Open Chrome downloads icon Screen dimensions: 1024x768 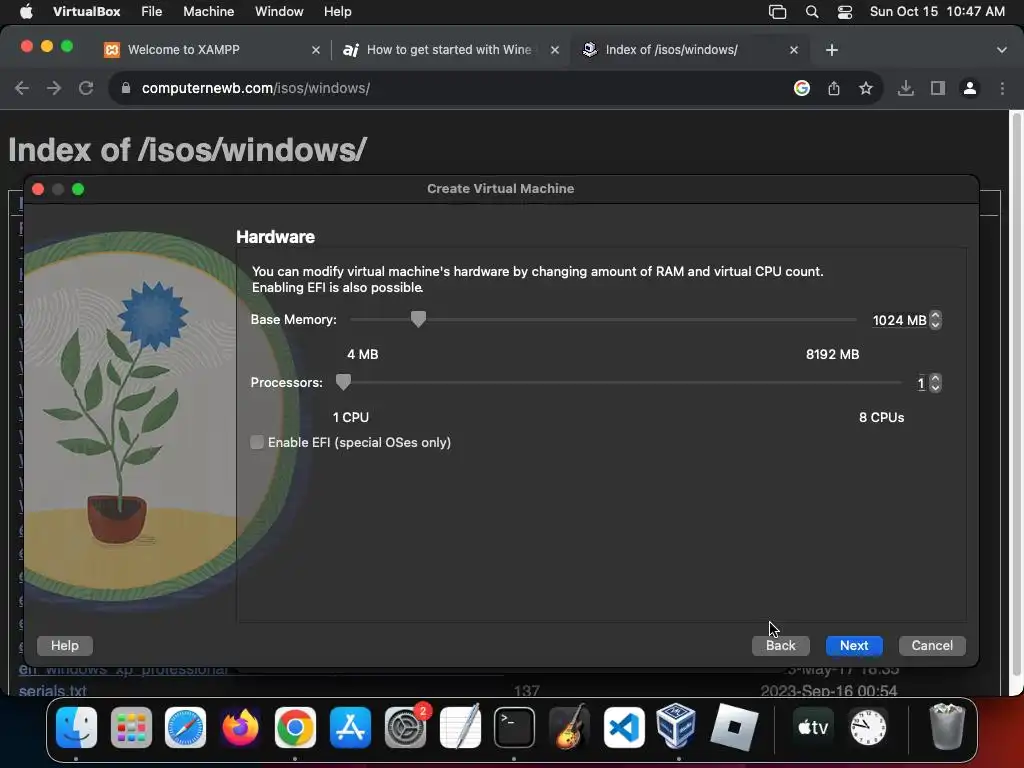click(x=905, y=88)
